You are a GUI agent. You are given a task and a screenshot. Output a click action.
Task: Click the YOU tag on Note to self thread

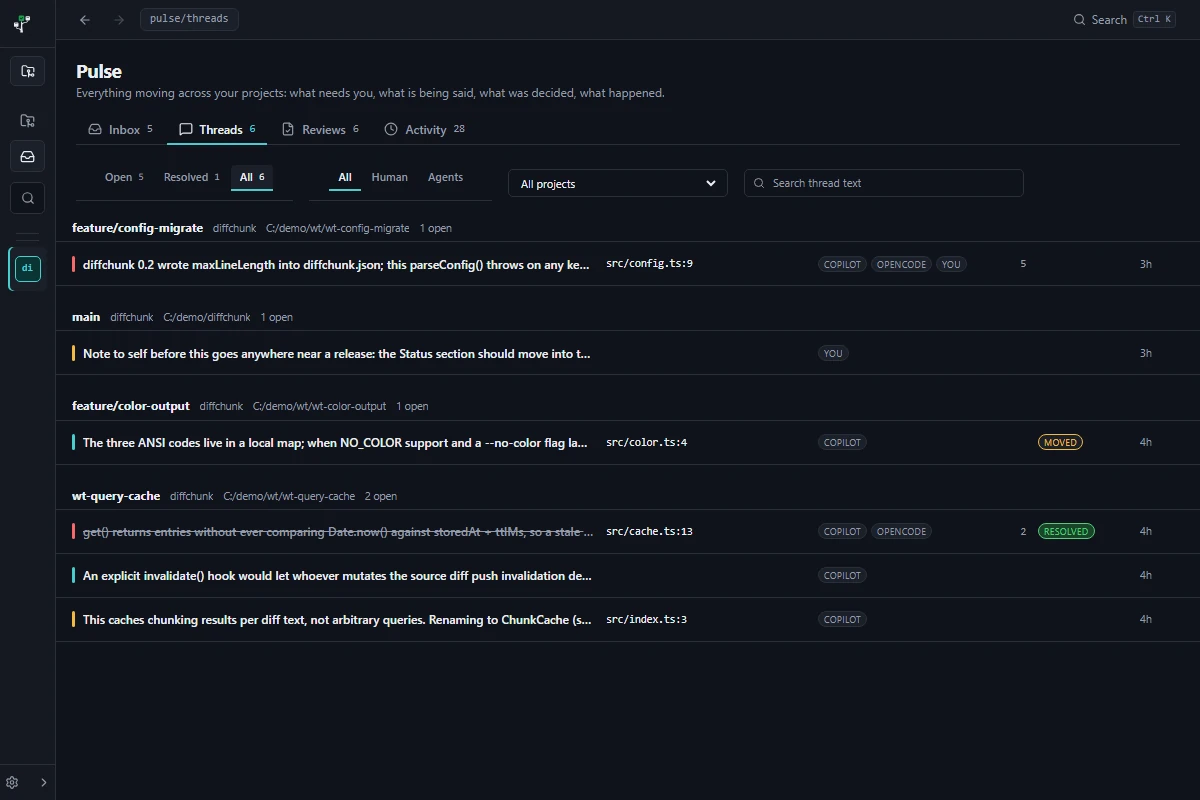[x=833, y=353]
